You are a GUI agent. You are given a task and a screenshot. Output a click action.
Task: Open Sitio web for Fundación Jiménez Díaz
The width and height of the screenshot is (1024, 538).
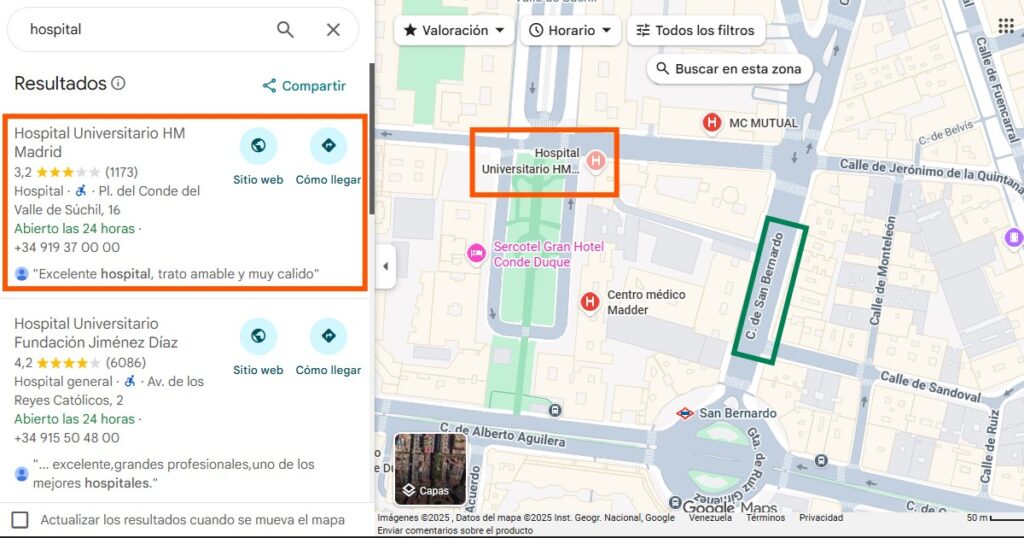[258, 337]
